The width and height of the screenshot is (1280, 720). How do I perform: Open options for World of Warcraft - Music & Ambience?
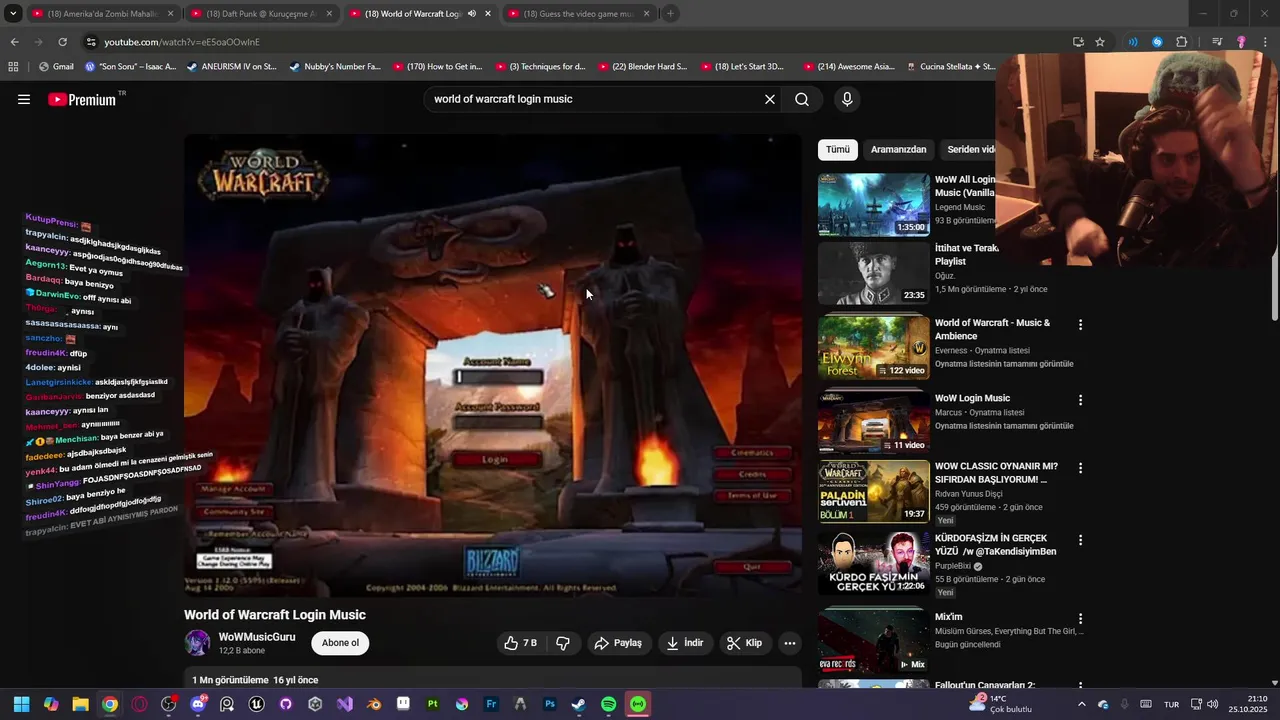(x=1080, y=325)
